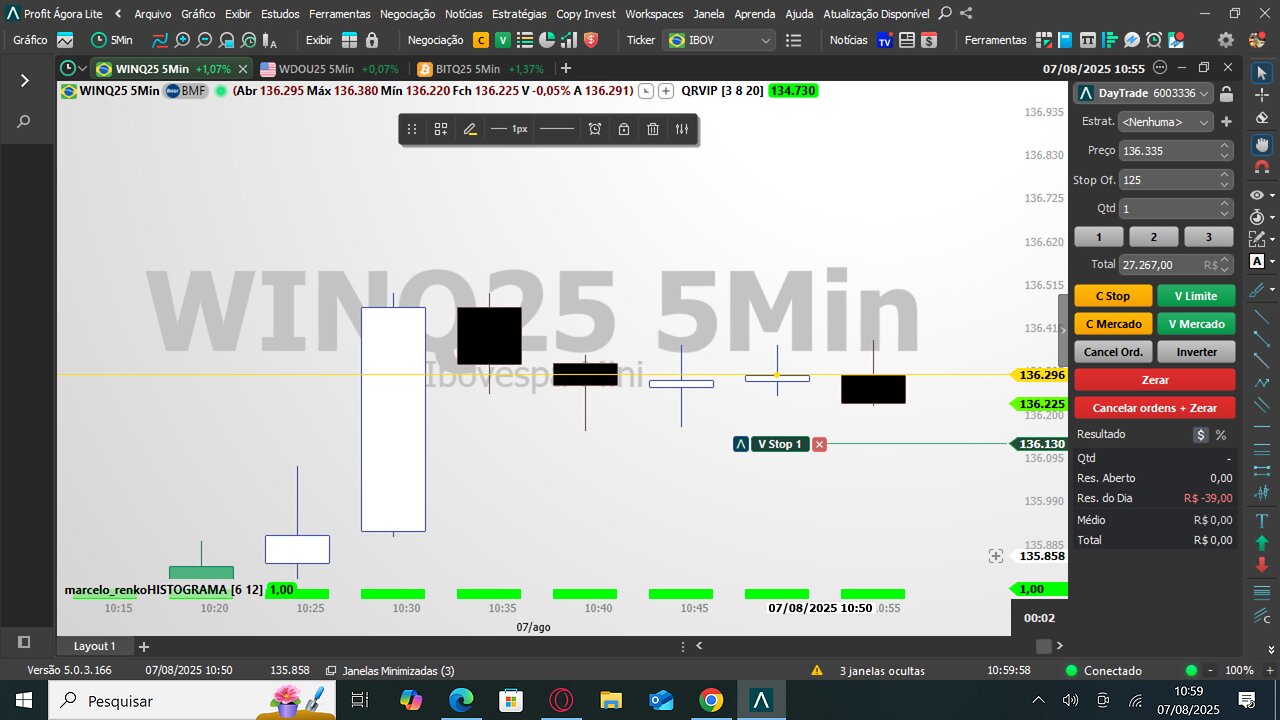Open the alarm clock alerts icon
Viewport: 1280px width, 720px height.
tap(1153, 40)
